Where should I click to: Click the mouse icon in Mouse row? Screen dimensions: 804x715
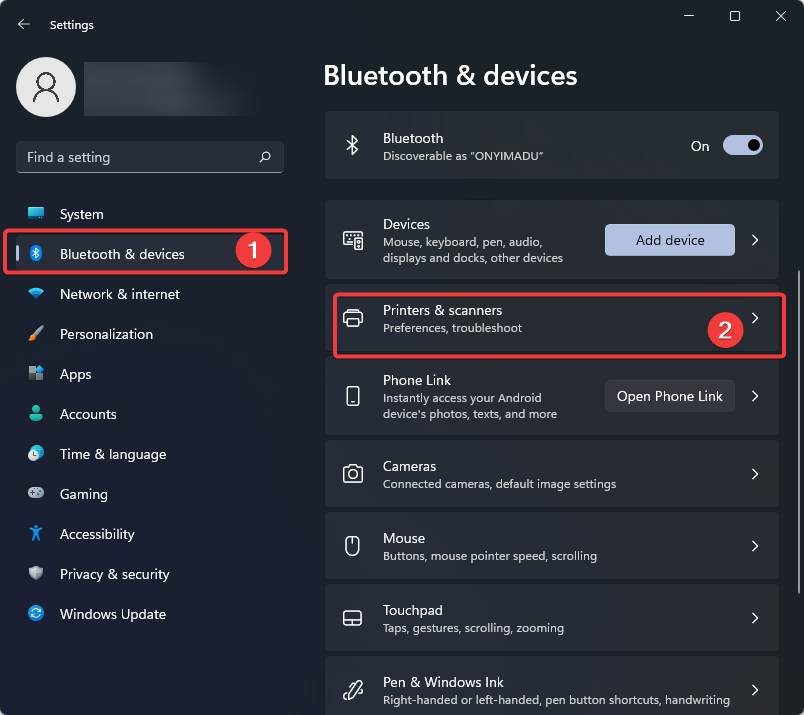(x=352, y=546)
